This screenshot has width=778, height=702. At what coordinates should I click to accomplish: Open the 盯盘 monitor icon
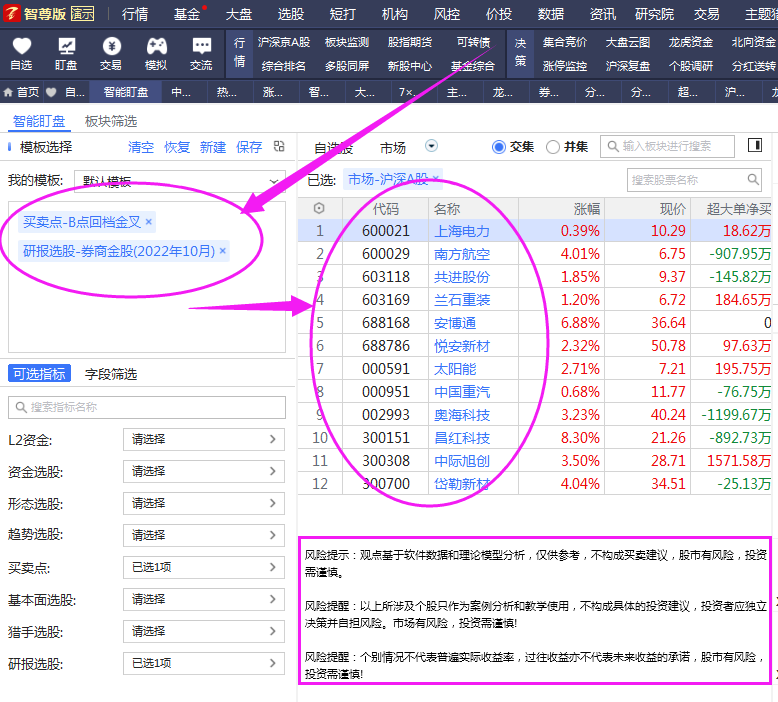click(66, 46)
